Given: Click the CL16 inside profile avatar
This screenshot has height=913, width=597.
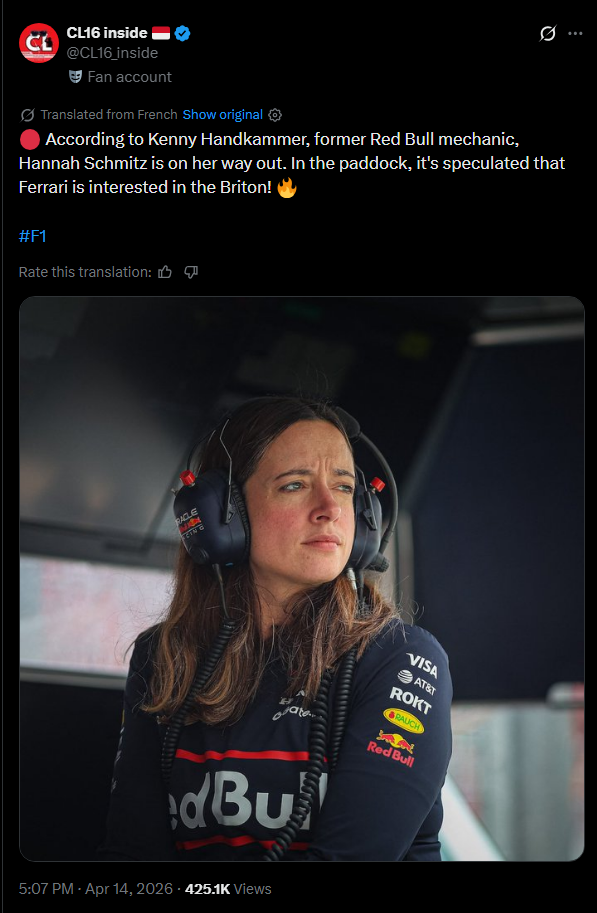Looking at the screenshot, I should click(38, 43).
